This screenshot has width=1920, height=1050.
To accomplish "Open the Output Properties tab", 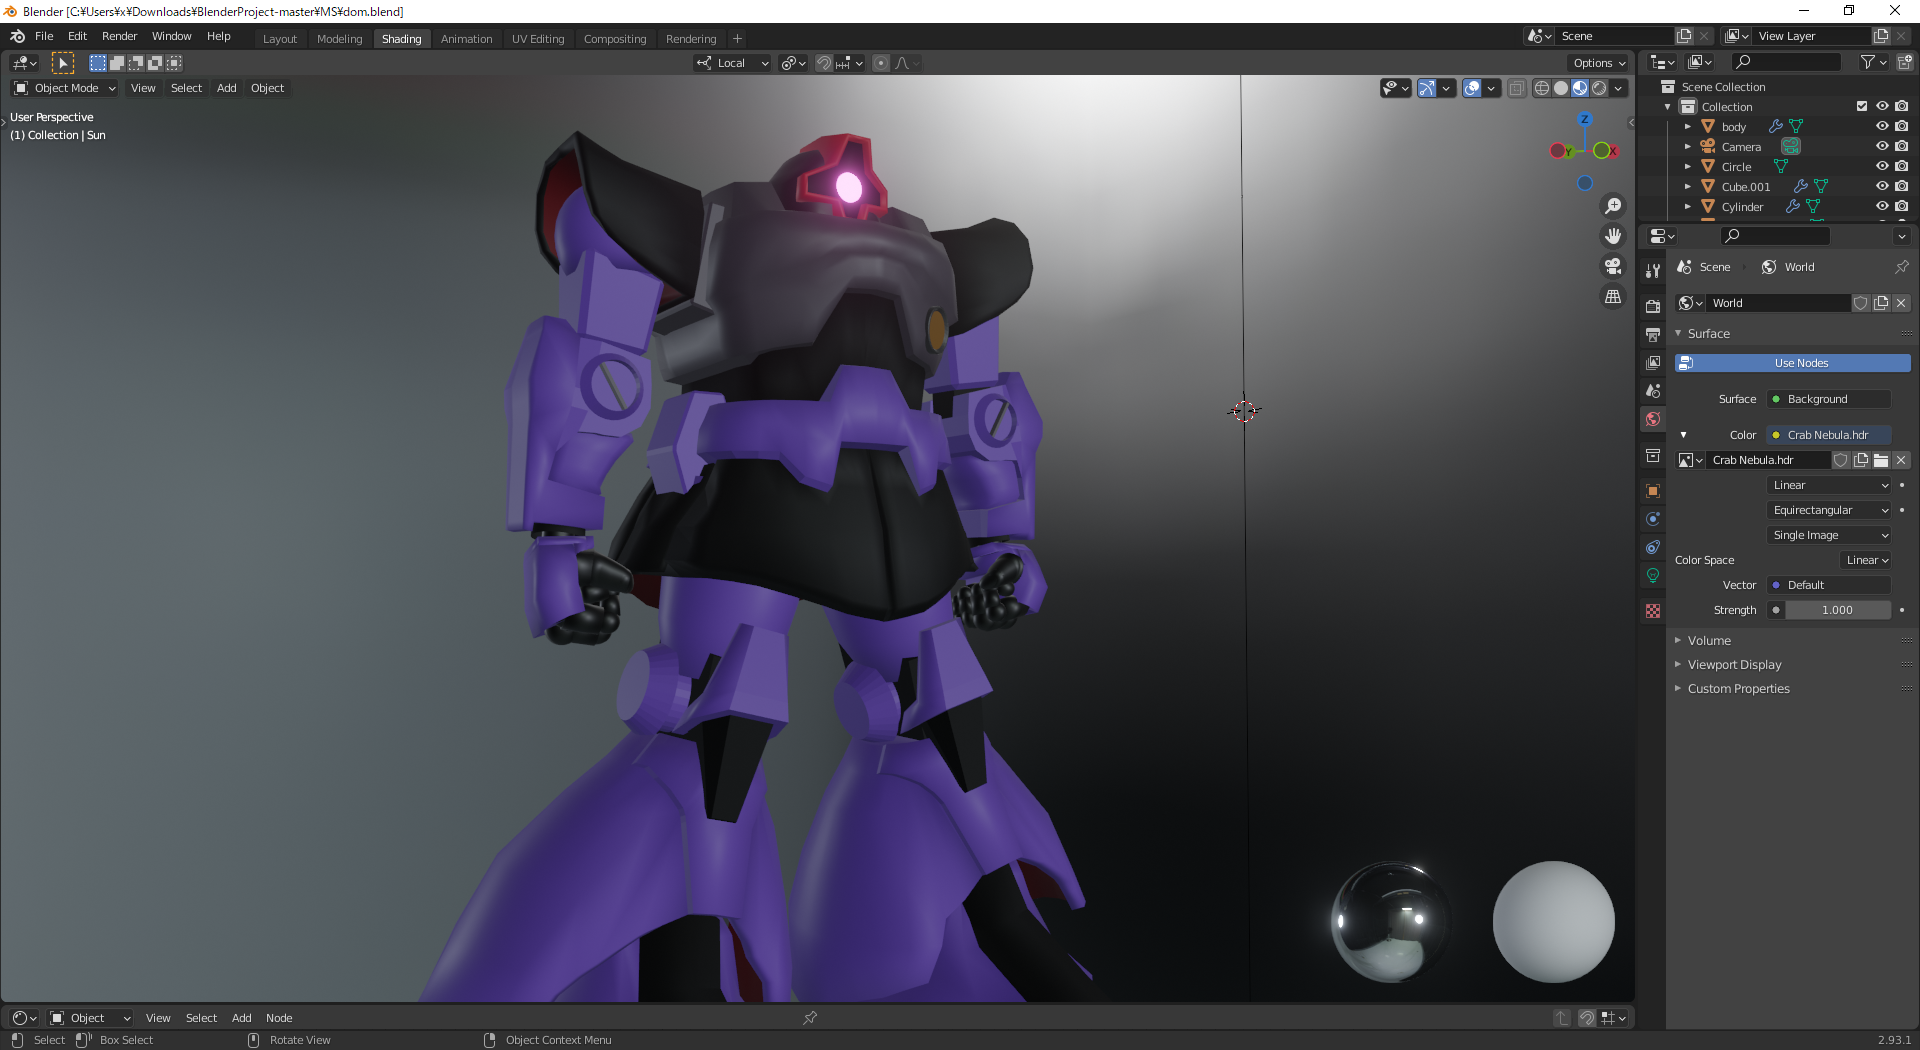I will (1653, 334).
